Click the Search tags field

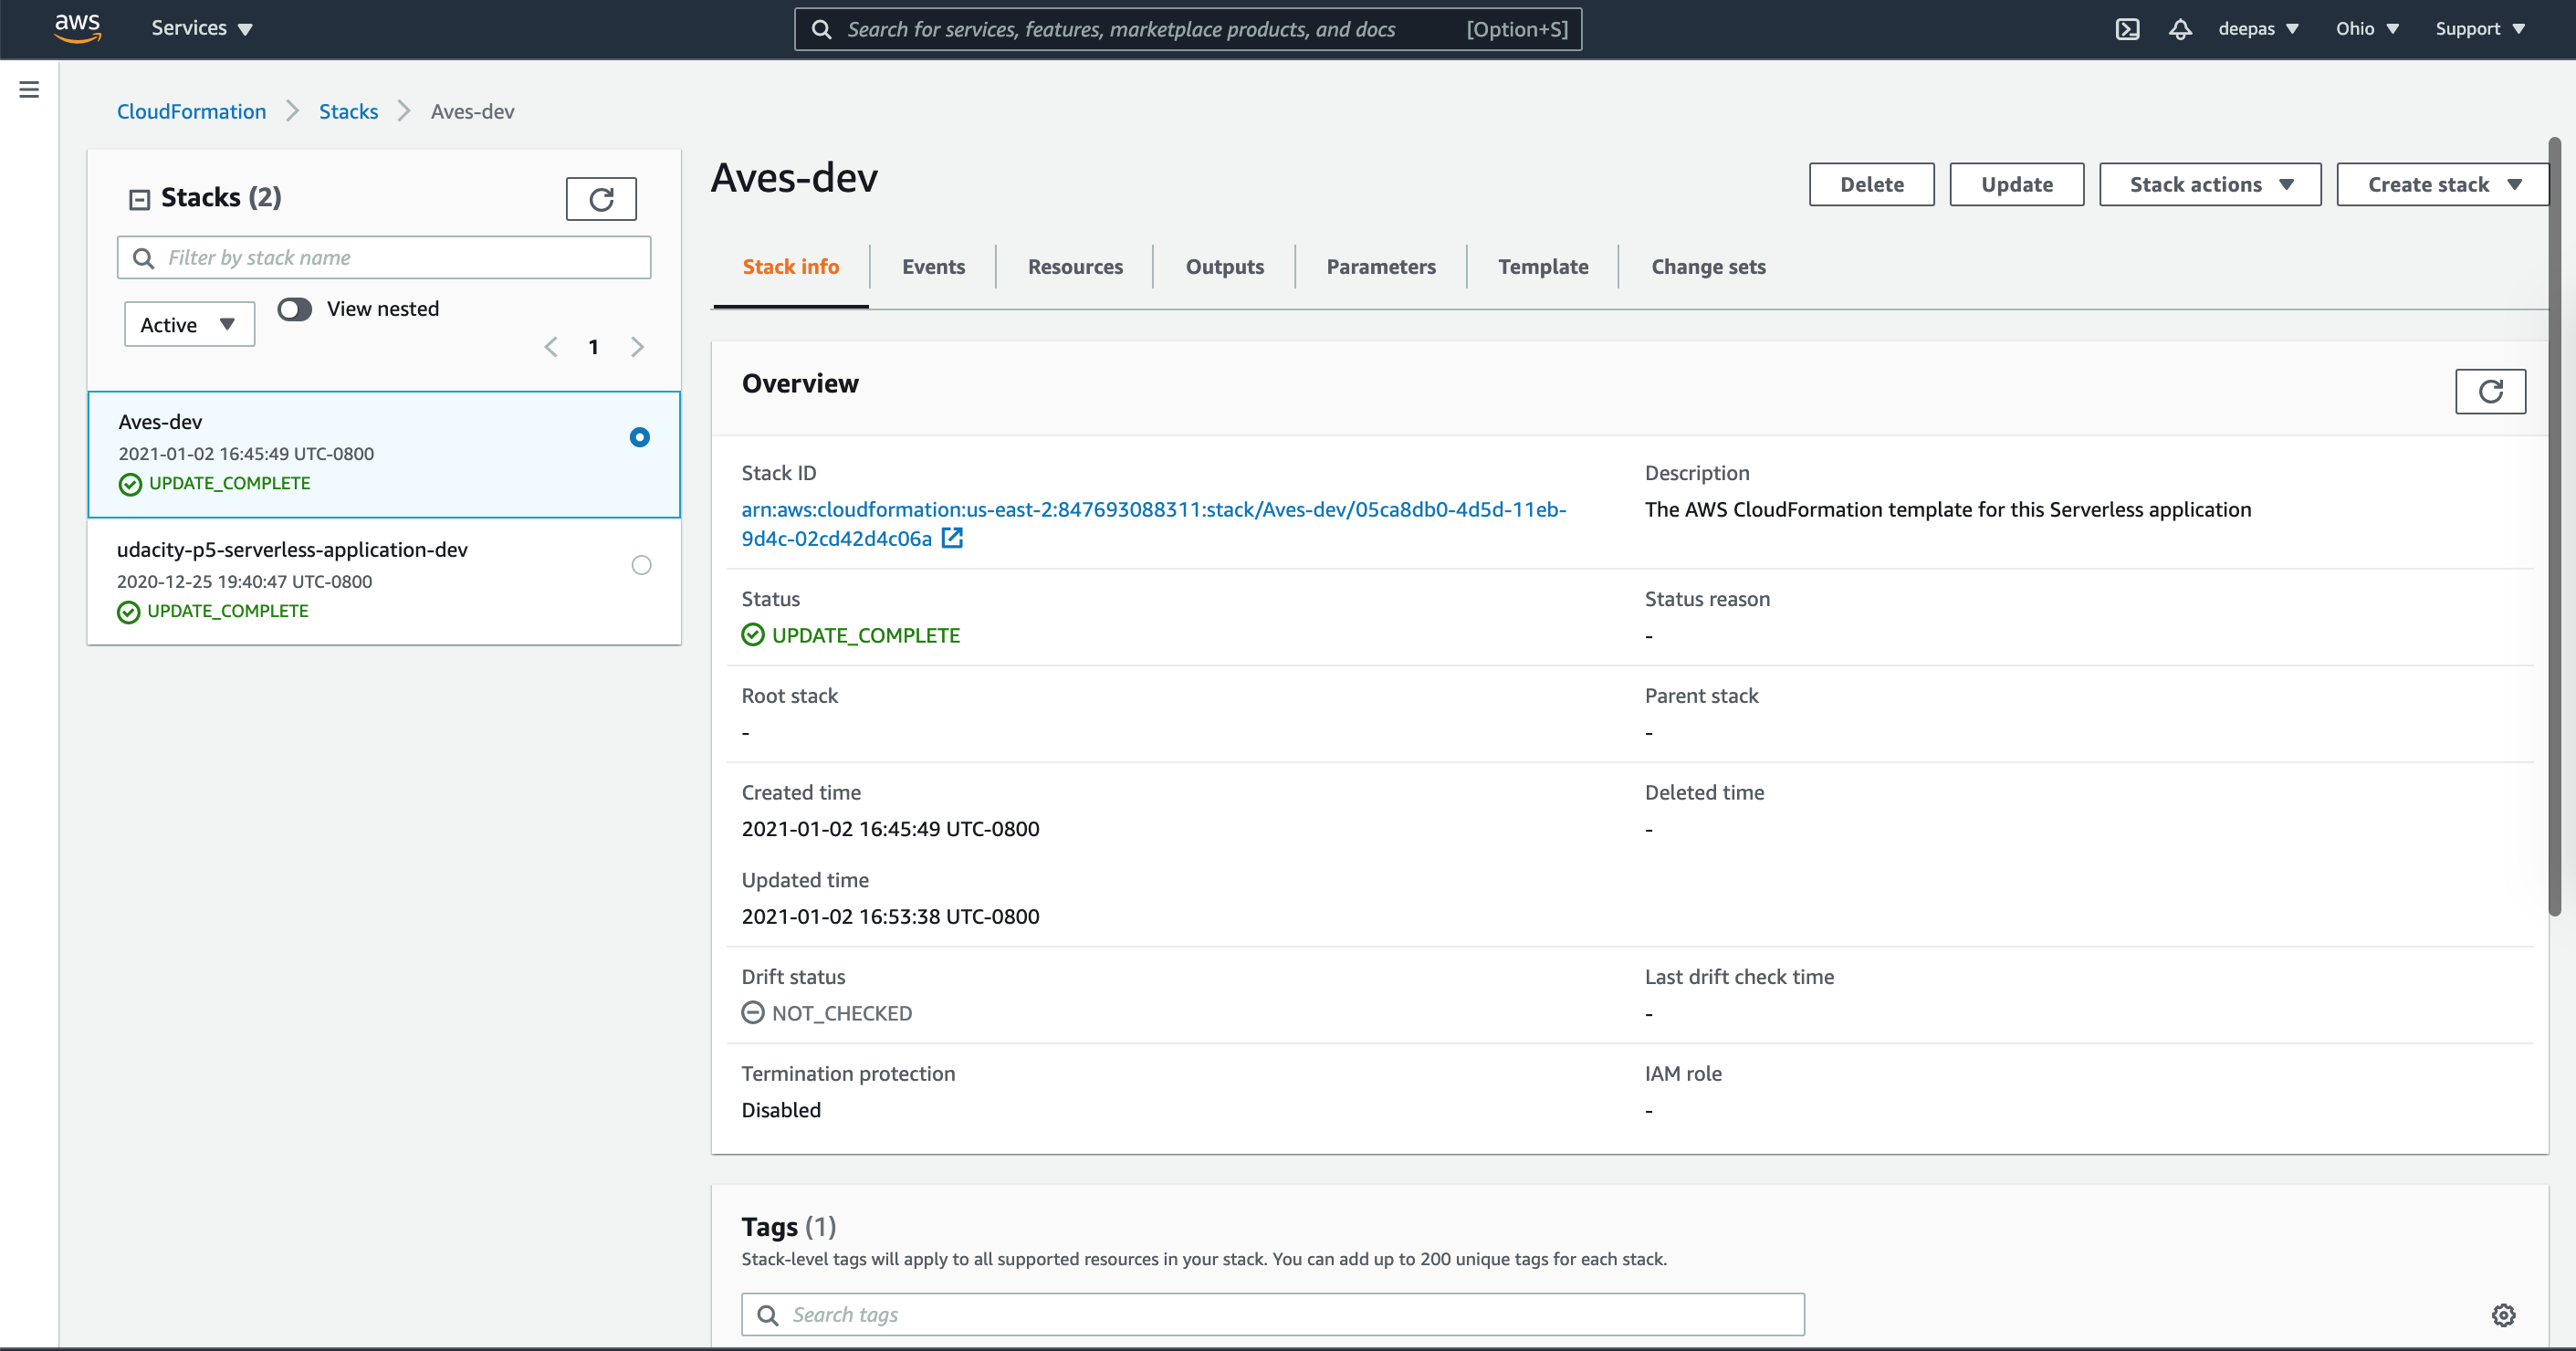point(1272,1314)
